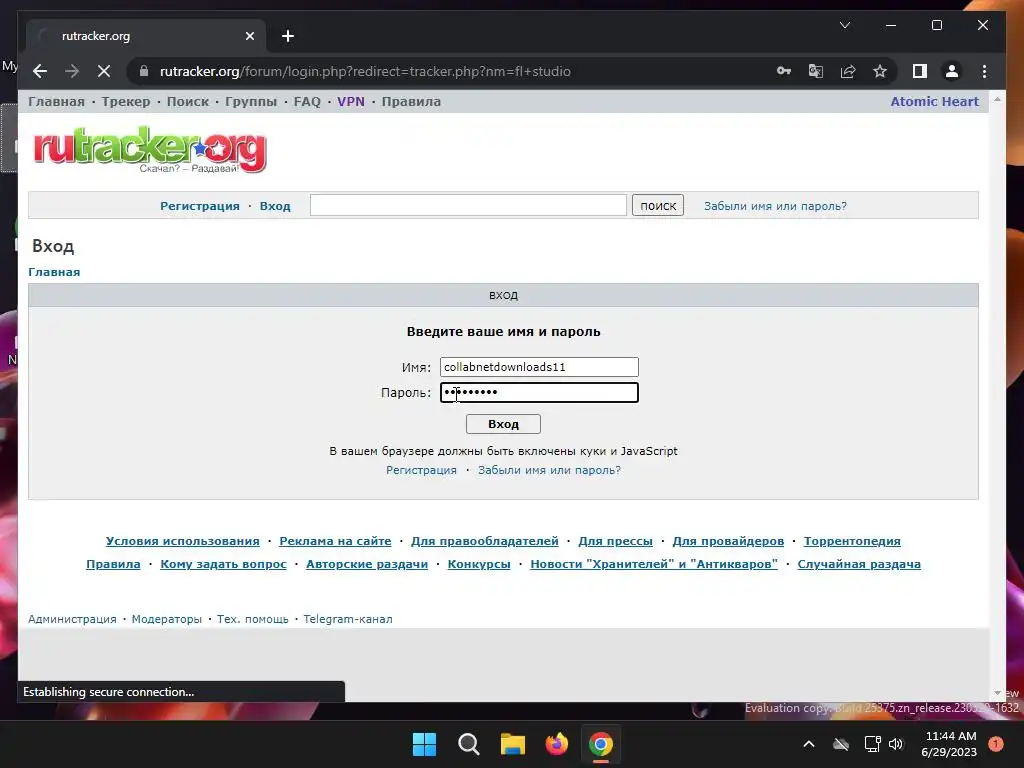Viewport: 1024px width, 768px height.
Task: Open the Windows Start menu
Action: pyautogui.click(x=424, y=744)
